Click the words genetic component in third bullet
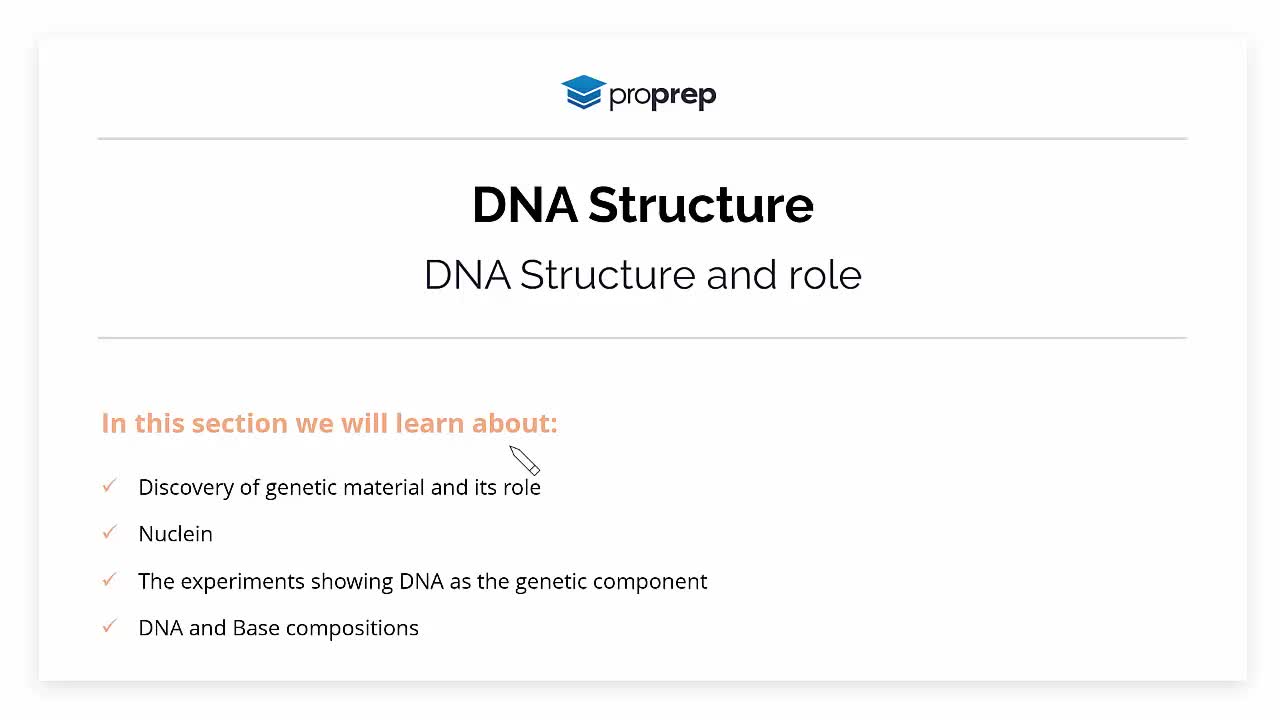The height and width of the screenshot is (720, 1280). [611, 581]
